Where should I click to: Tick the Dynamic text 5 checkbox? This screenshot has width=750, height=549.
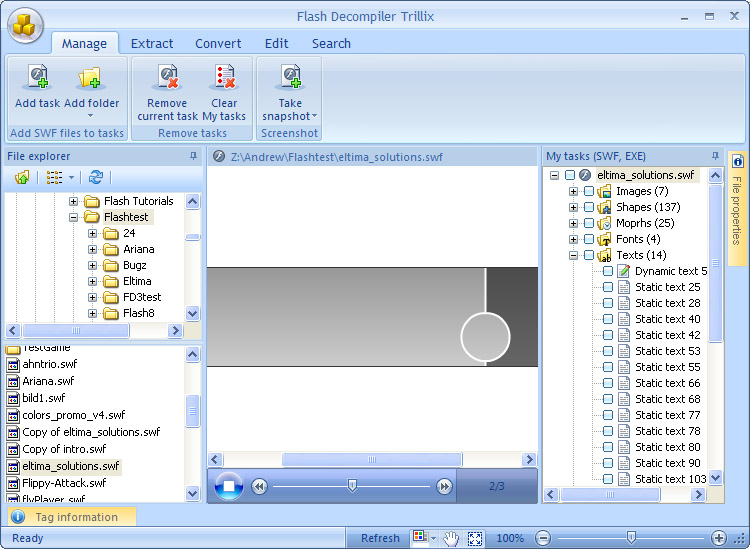pyautogui.click(x=607, y=271)
